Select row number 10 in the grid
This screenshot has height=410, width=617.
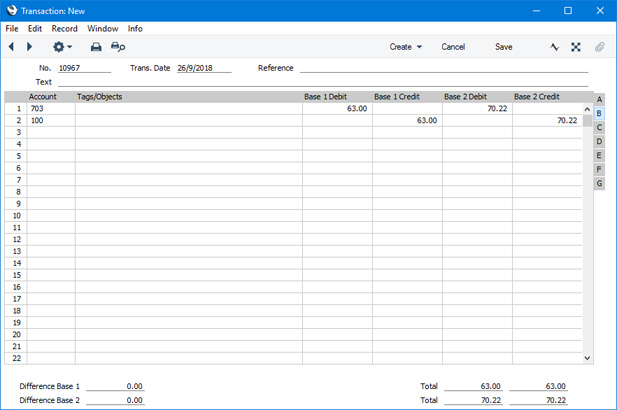16,216
